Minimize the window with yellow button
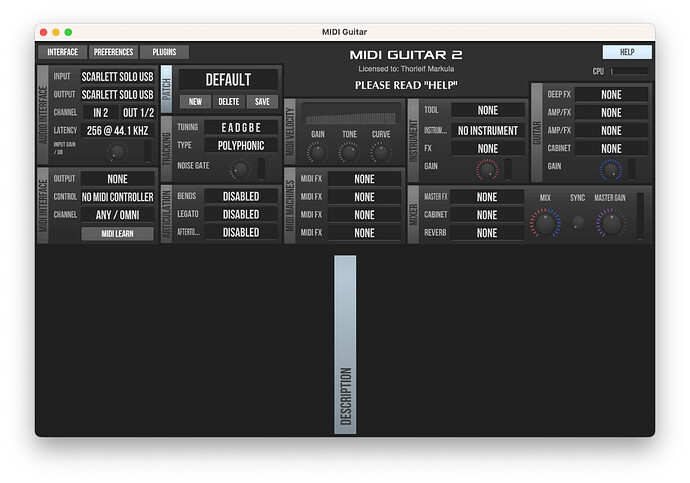The height and width of the screenshot is (483, 690). click(x=56, y=32)
